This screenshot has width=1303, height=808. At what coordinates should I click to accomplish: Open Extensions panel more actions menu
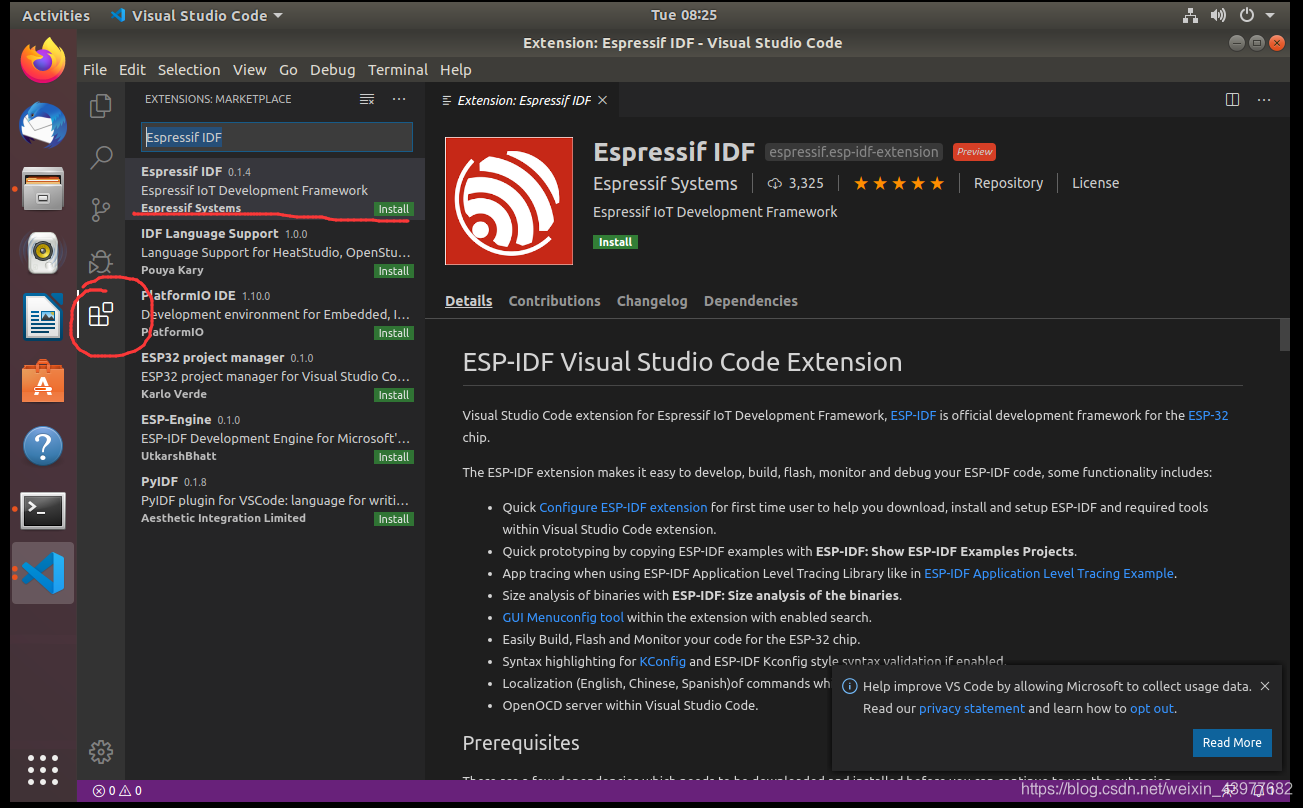(x=399, y=99)
